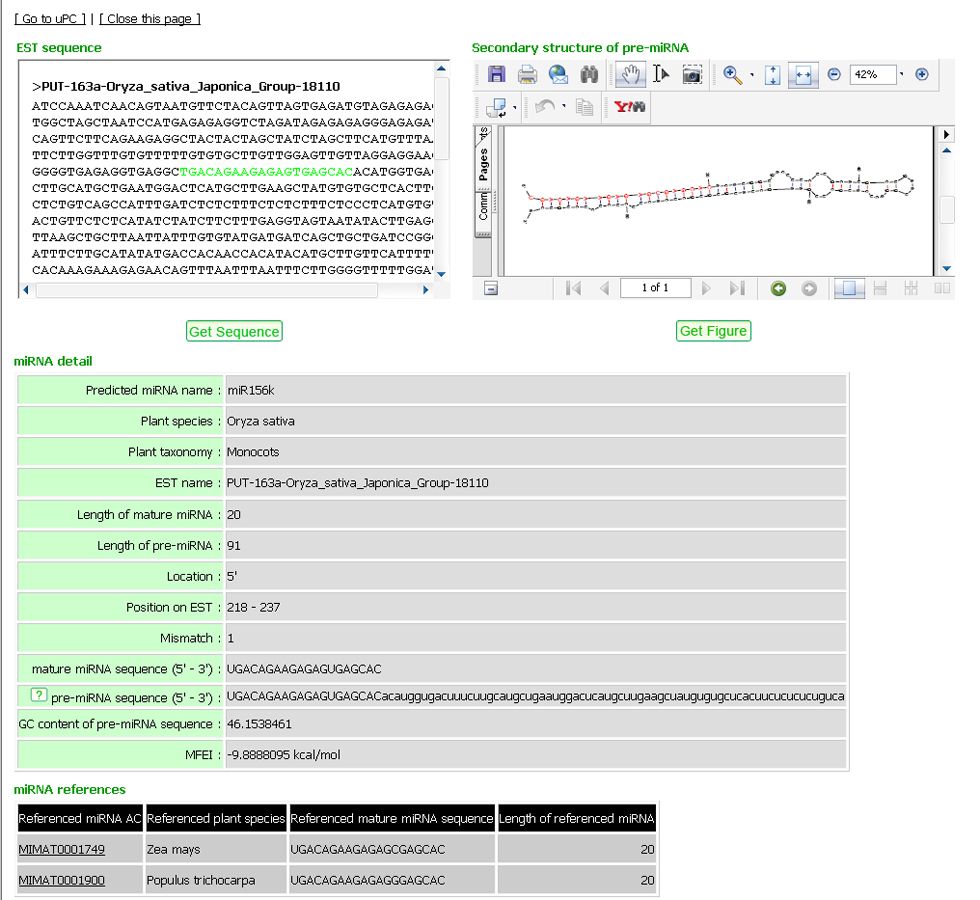
Task: Go back to previous view, green arrow
Action: [778, 288]
